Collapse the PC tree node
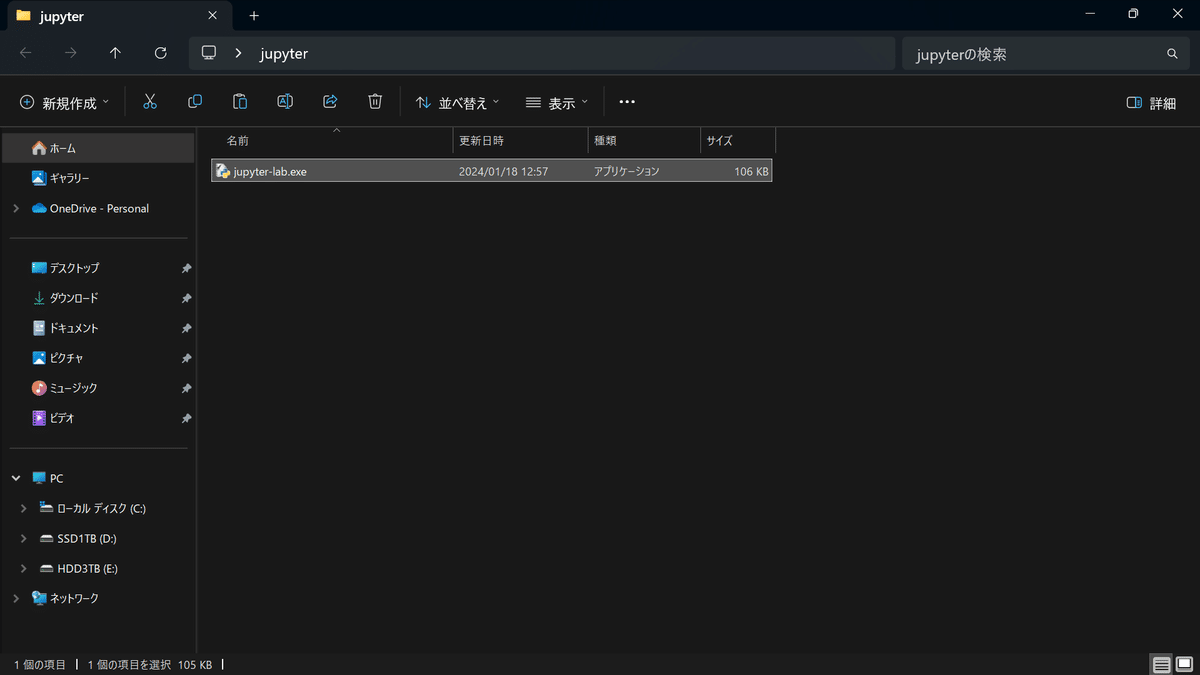Image resolution: width=1200 pixels, height=675 pixels. point(16,478)
